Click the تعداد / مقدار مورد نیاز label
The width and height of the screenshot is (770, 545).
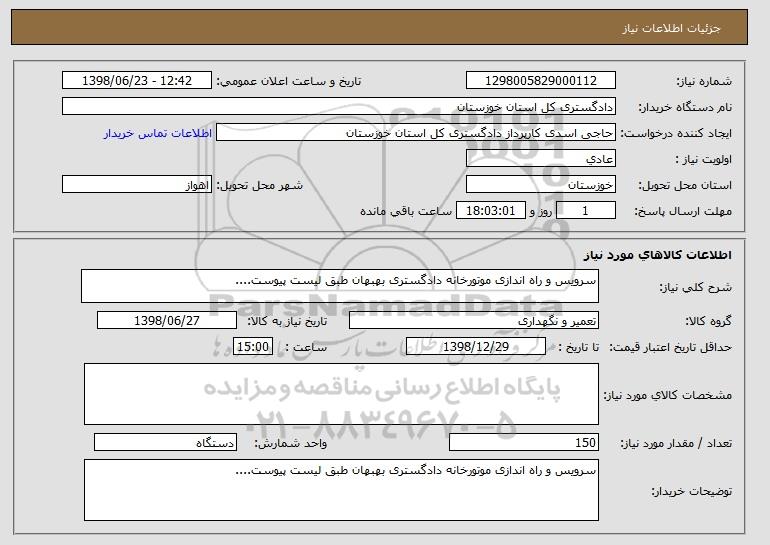(x=676, y=443)
